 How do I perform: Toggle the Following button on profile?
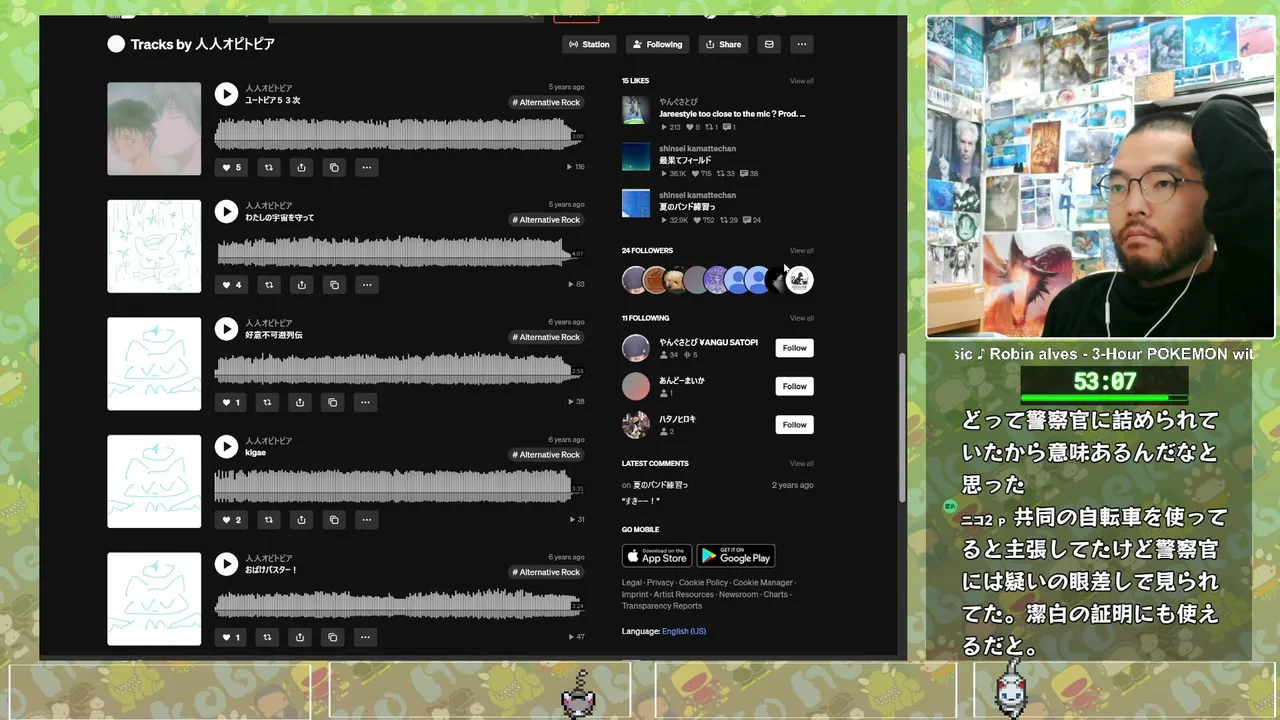pyautogui.click(x=657, y=44)
